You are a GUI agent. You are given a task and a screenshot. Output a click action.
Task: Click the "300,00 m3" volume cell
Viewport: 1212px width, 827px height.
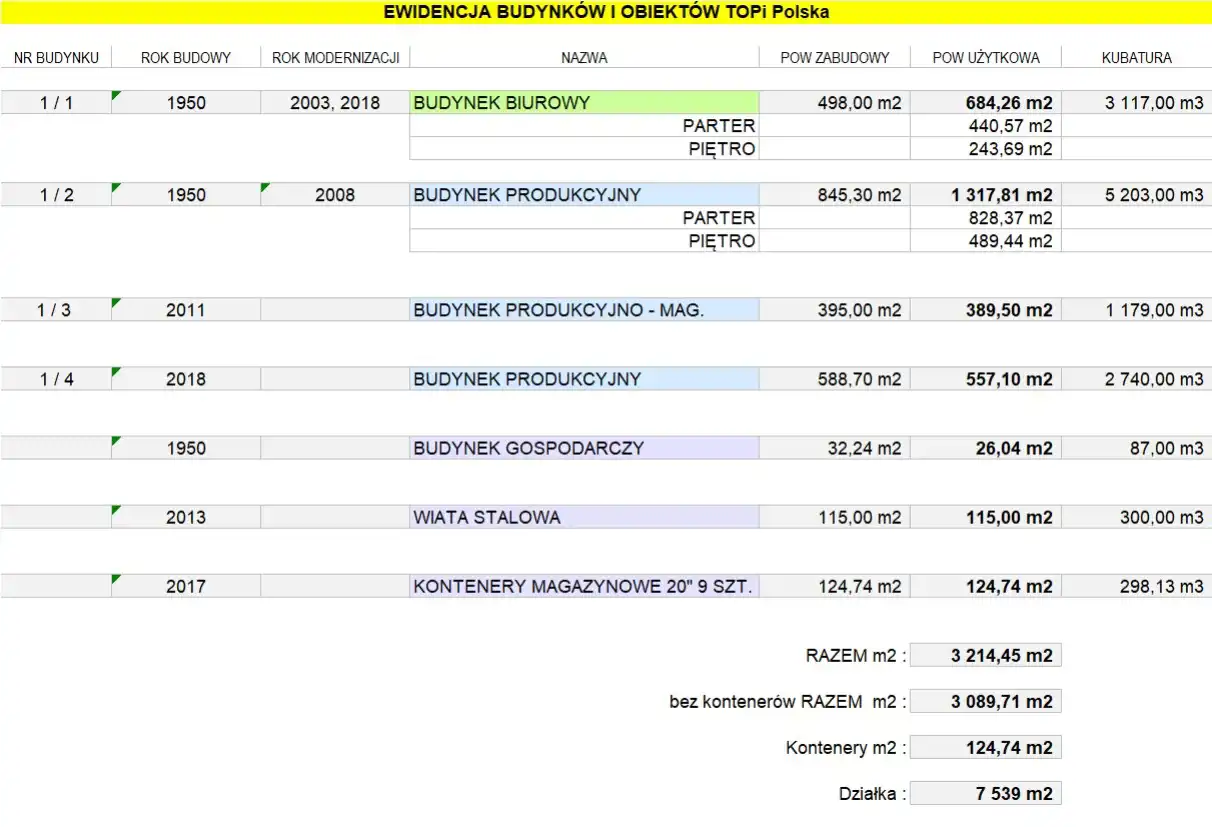pos(1137,516)
